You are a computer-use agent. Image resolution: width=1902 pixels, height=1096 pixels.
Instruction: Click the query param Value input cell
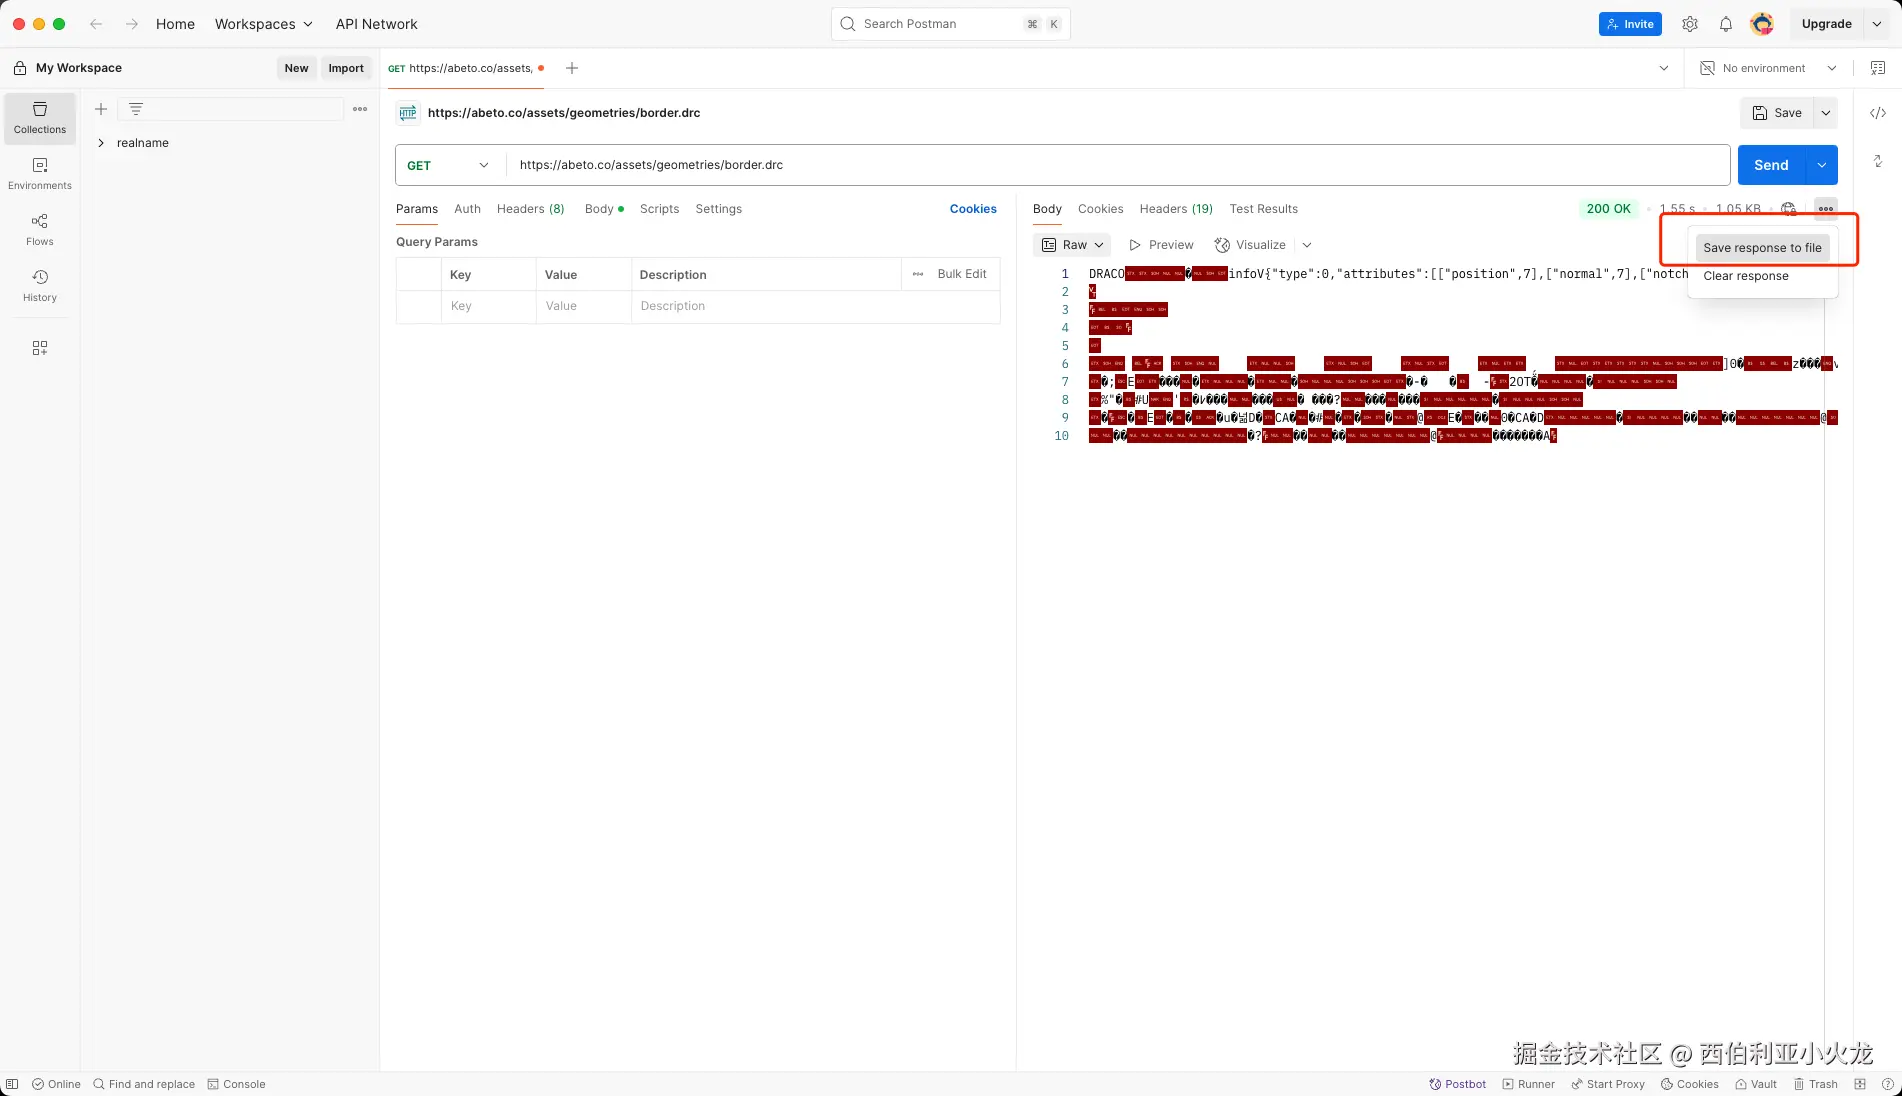[583, 306]
